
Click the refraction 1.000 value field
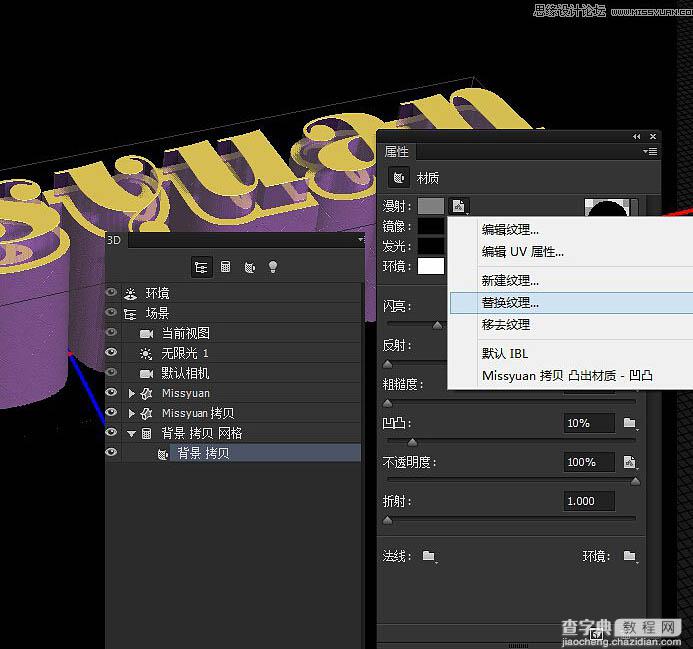click(x=589, y=501)
